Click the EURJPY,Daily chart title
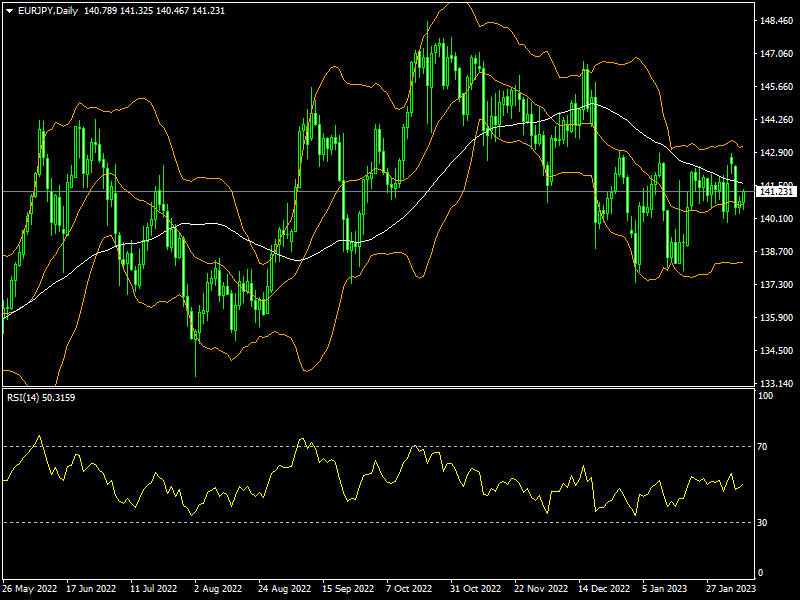This screenshot has height=600, width=800. pos(48,11)
